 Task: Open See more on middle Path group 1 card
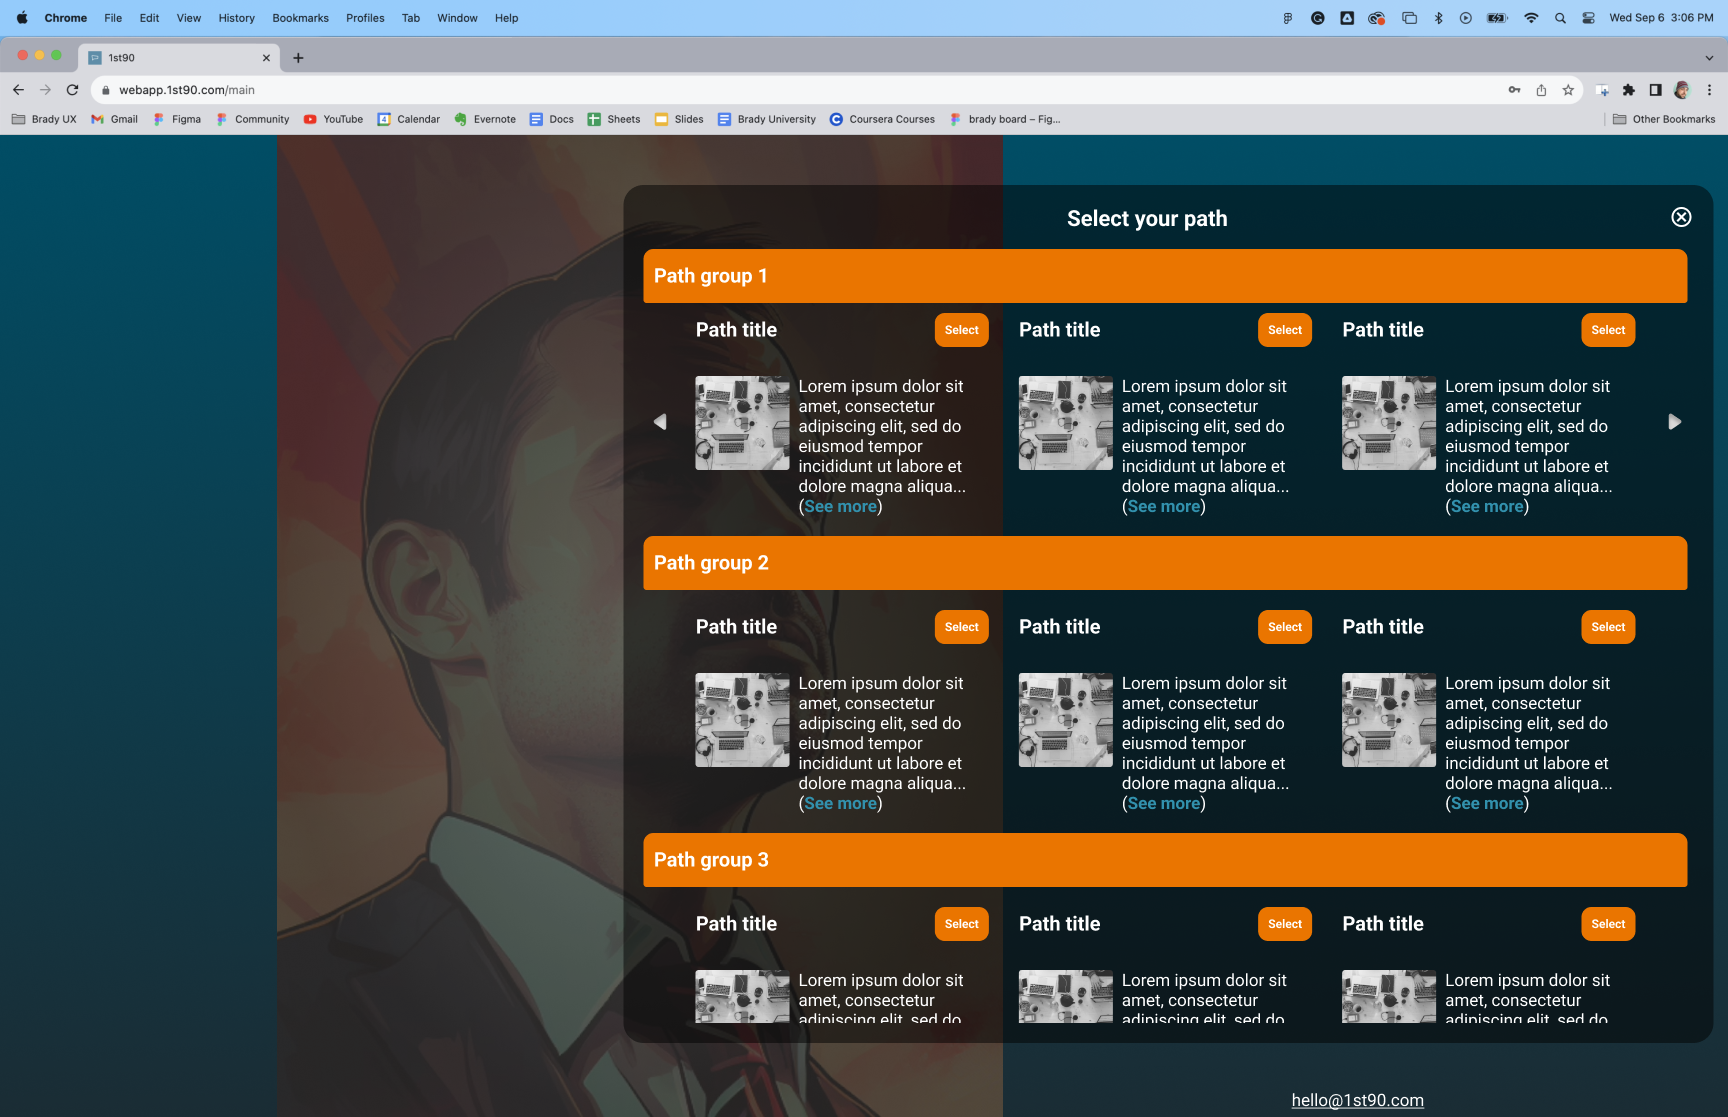[x=1164, y=507]
